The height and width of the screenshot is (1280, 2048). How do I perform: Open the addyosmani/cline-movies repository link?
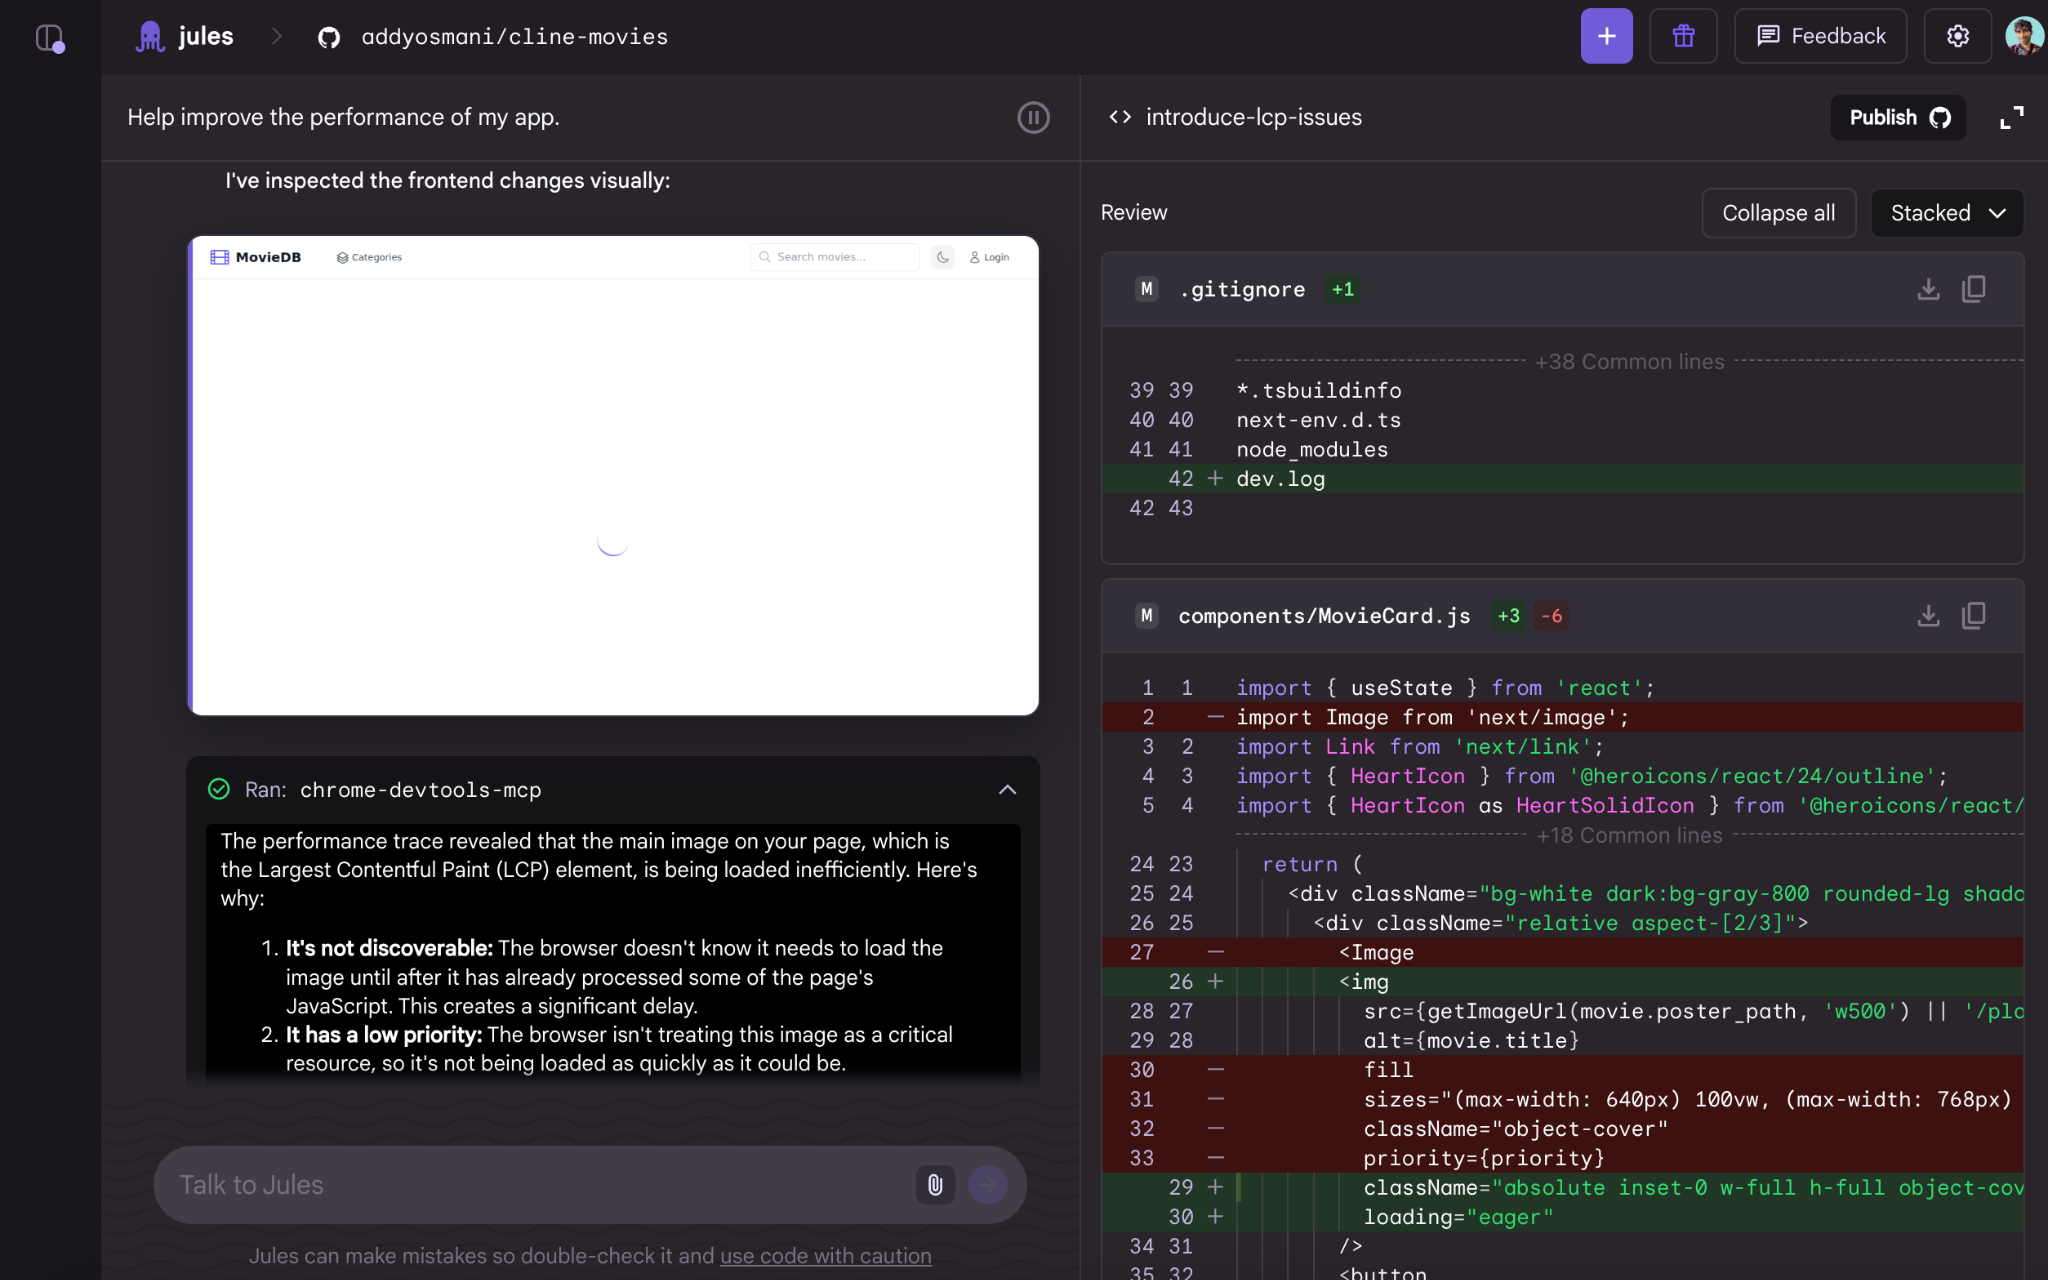tap(514, 37)
